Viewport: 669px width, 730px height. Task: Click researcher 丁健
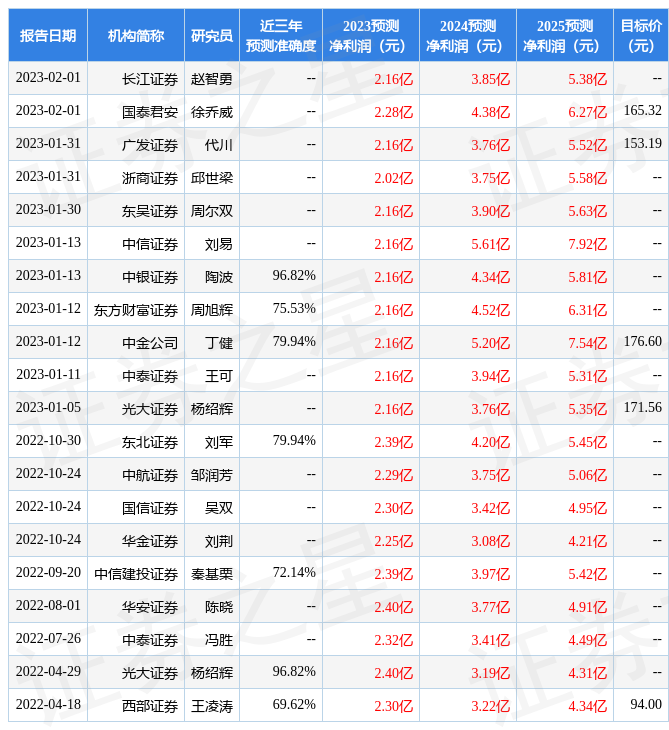219,344
